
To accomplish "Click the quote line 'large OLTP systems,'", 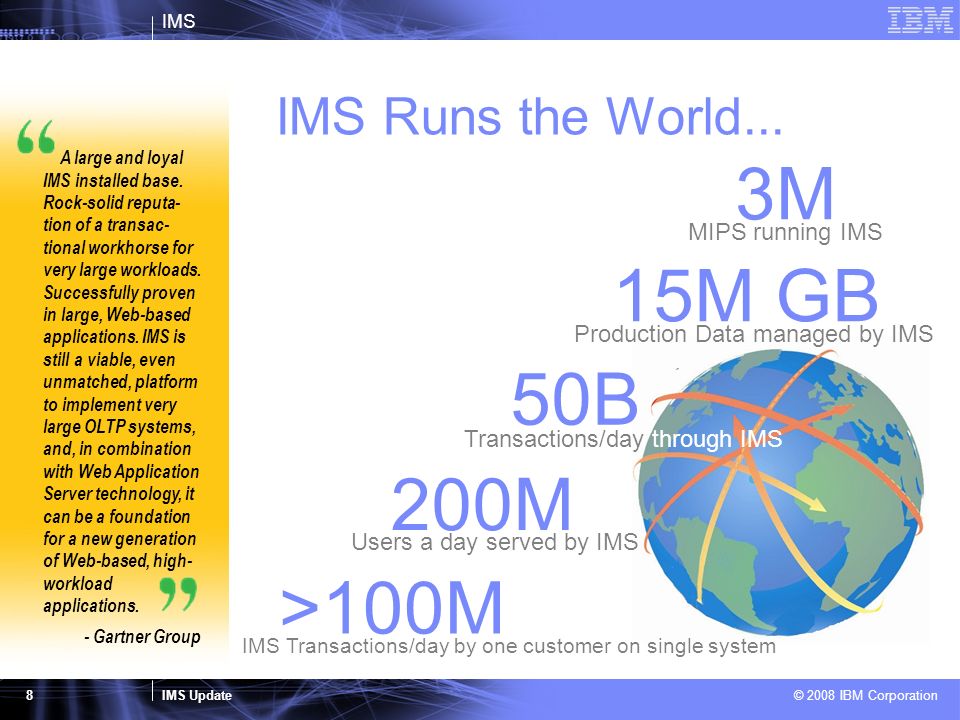I will tap(119, 426).
